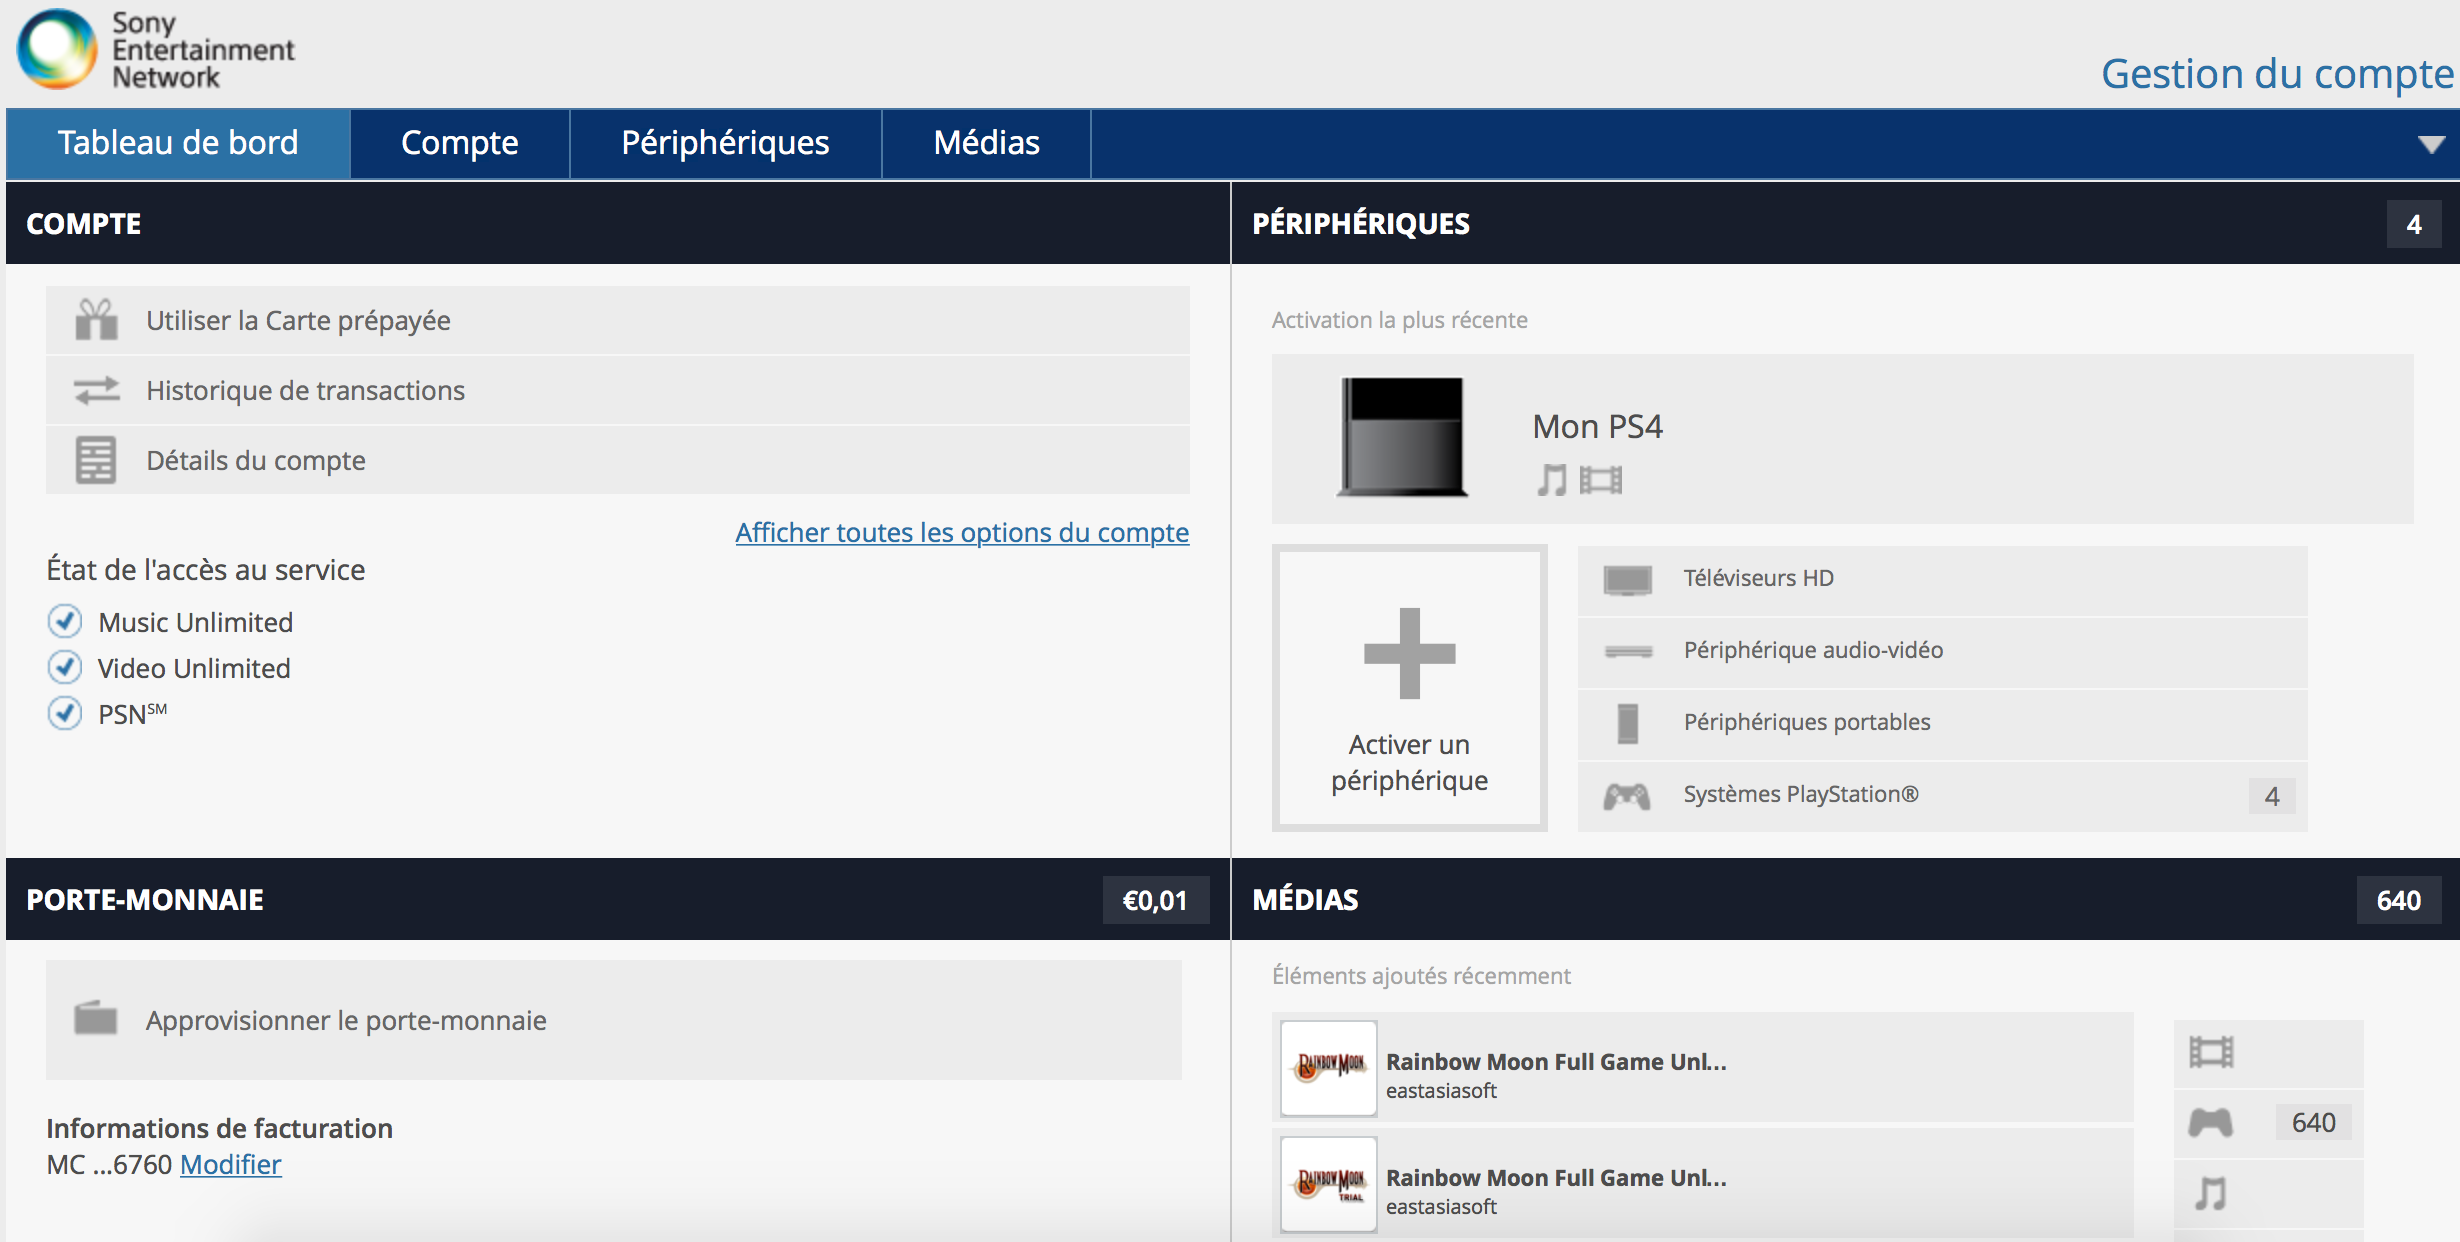Click the Sony Entertainment Network logo

click(156, 49)
